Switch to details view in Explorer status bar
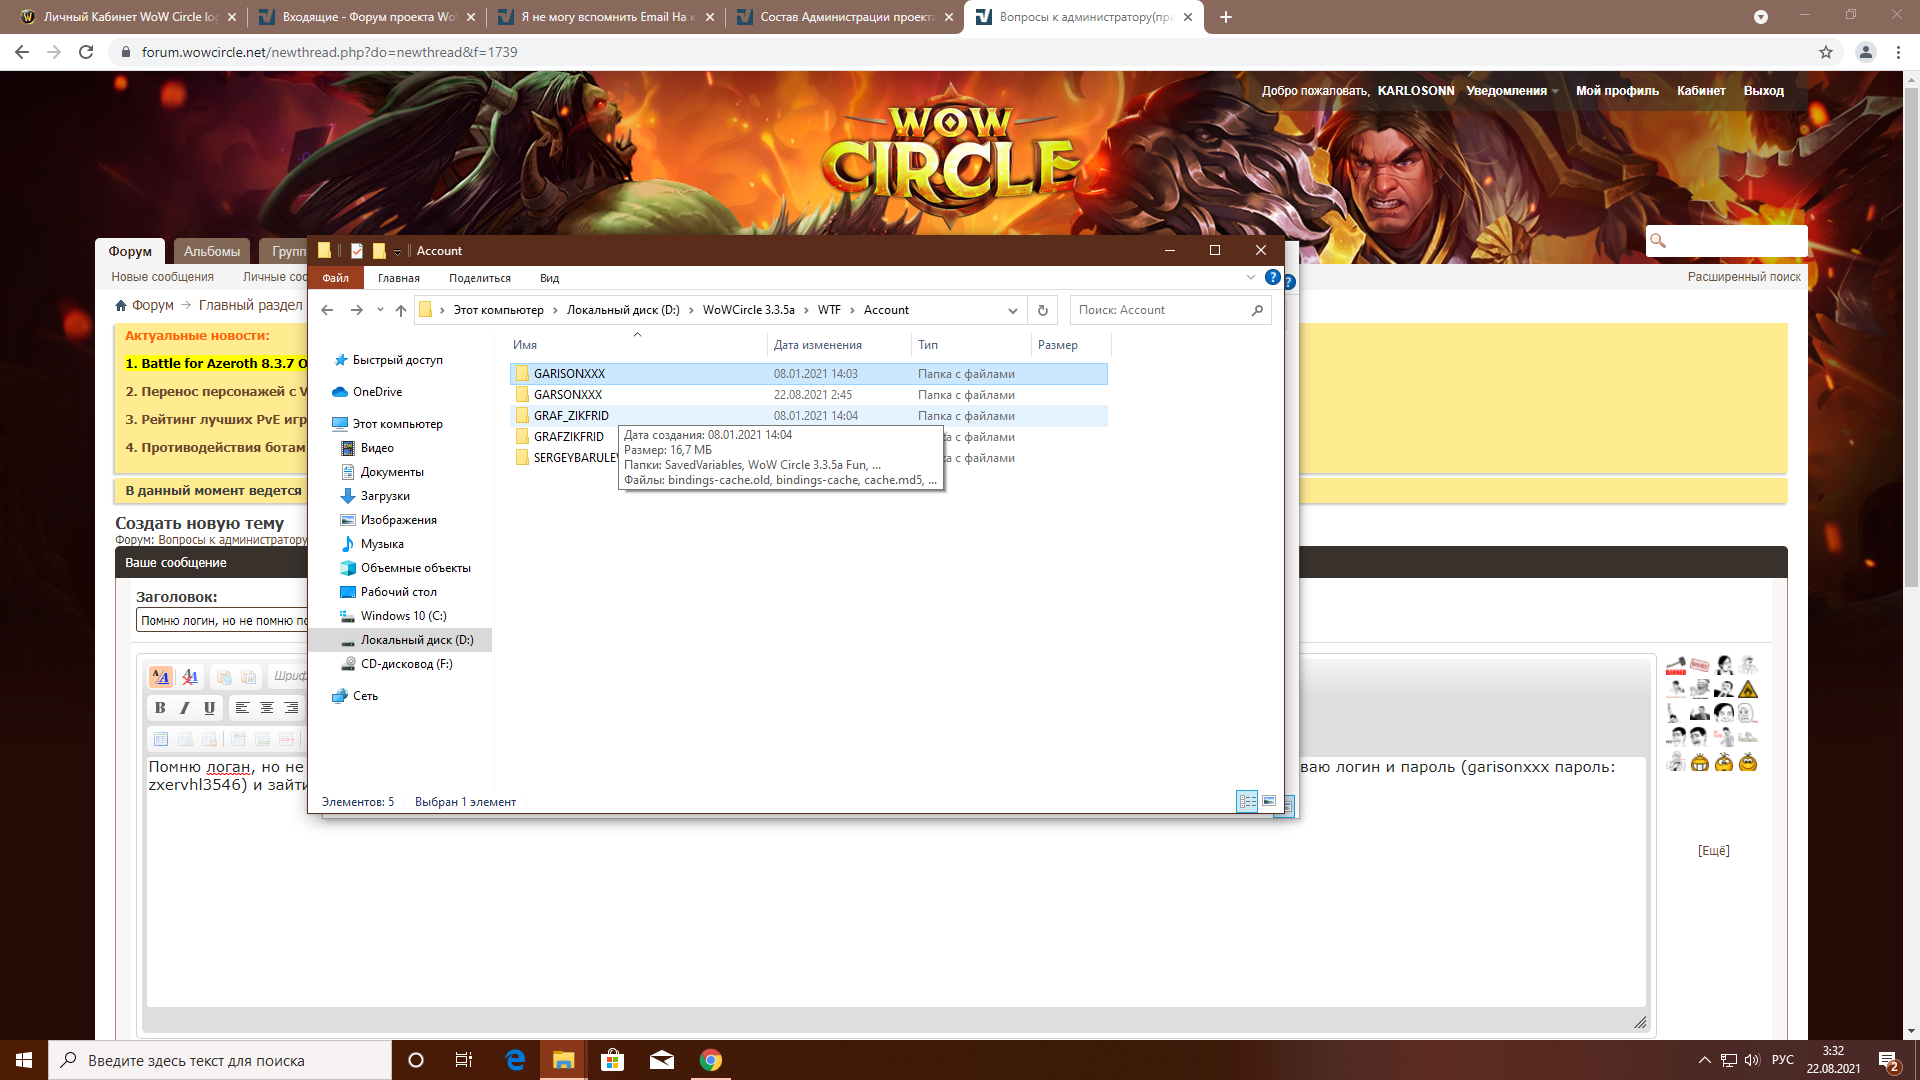Image resolution: width=1920 pixels, height=1080 pixels. click(1247, 801)
